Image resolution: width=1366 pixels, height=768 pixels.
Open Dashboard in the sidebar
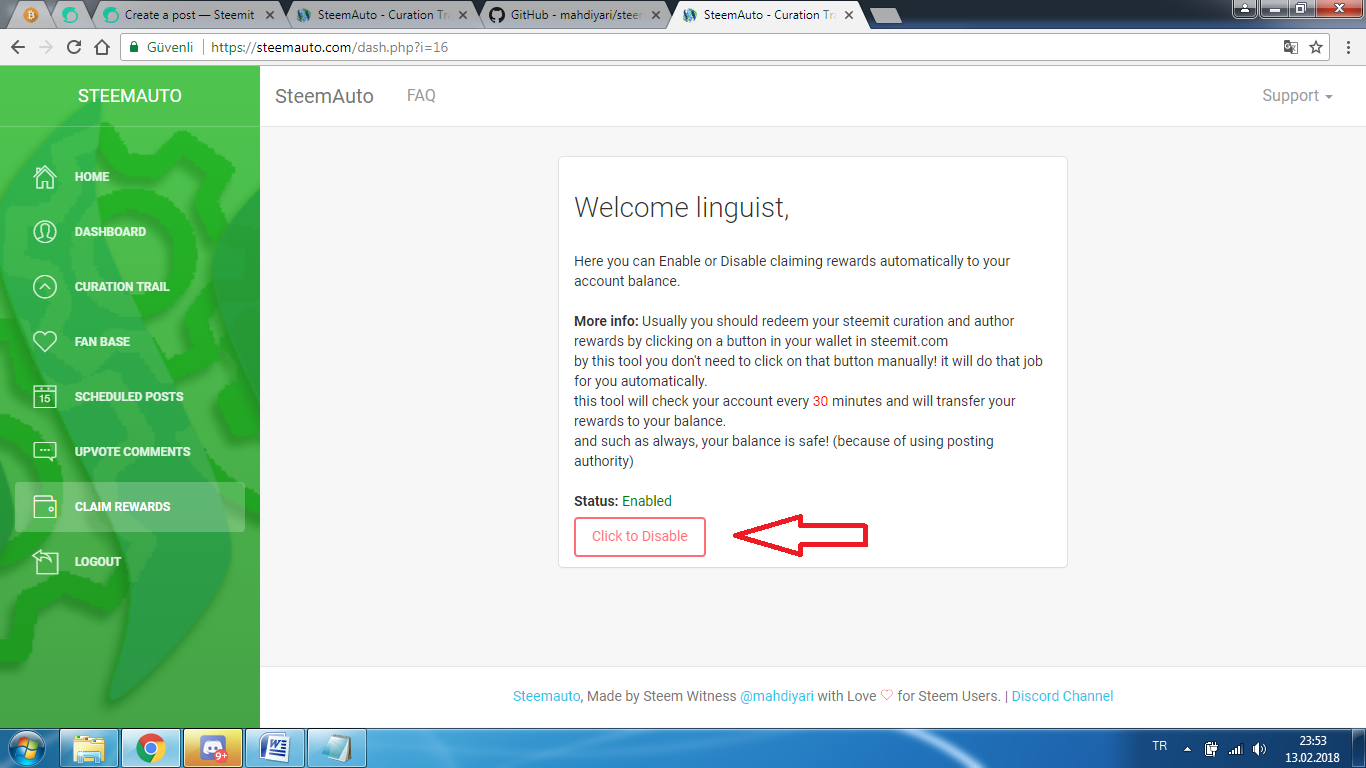click(x=130, y=232)
